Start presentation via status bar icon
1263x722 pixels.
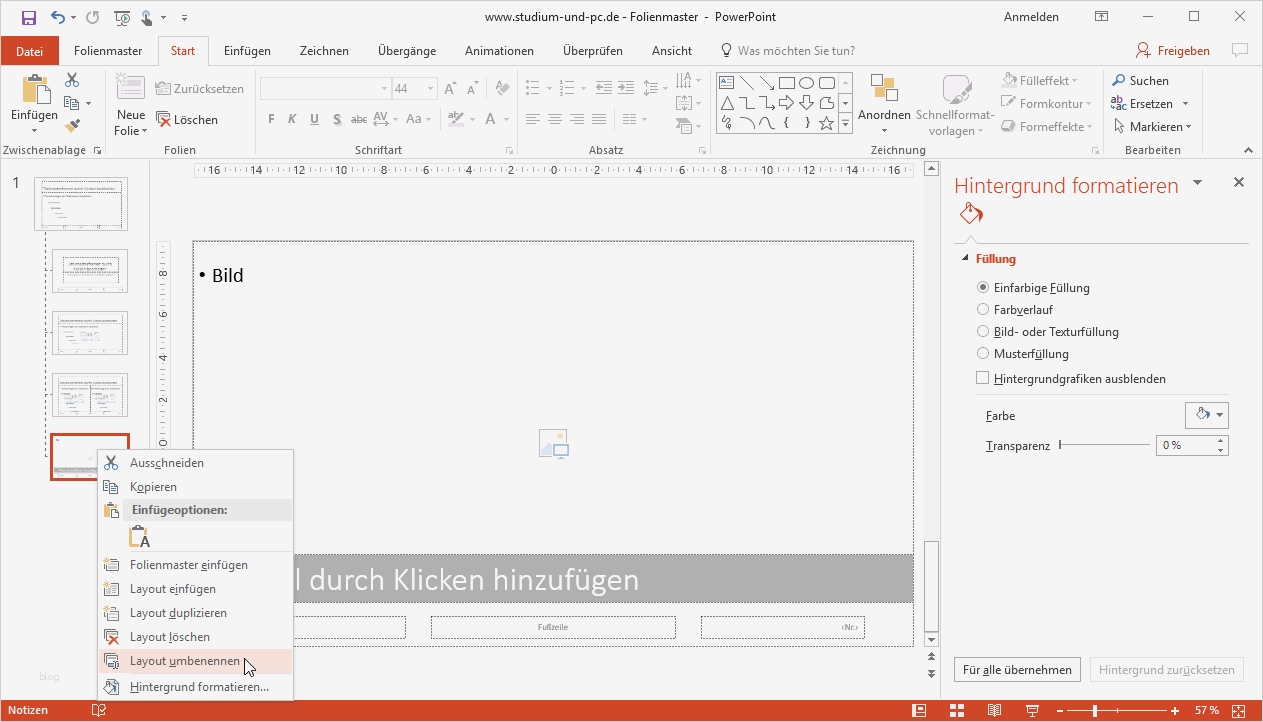click(x=1031, y=710)
